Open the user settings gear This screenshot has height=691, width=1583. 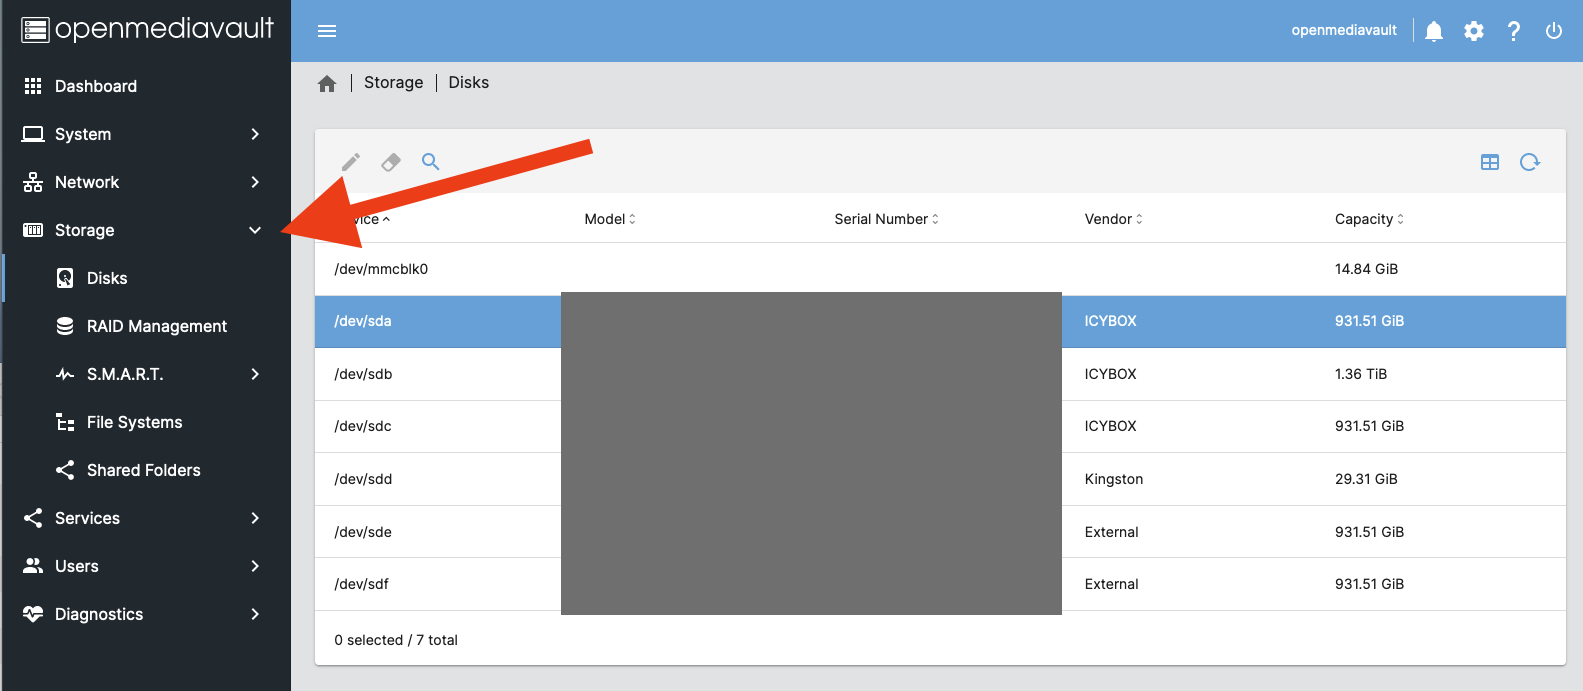click(x=1474, y=31)
